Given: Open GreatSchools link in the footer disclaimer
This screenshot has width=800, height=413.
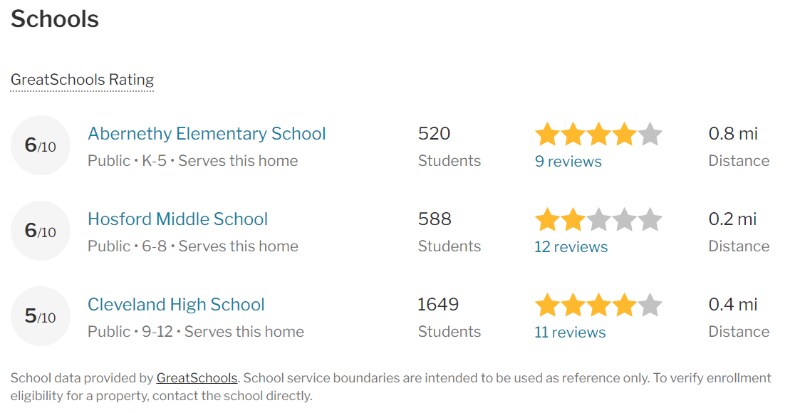Looking at the screenshot, I should [196, 378].
